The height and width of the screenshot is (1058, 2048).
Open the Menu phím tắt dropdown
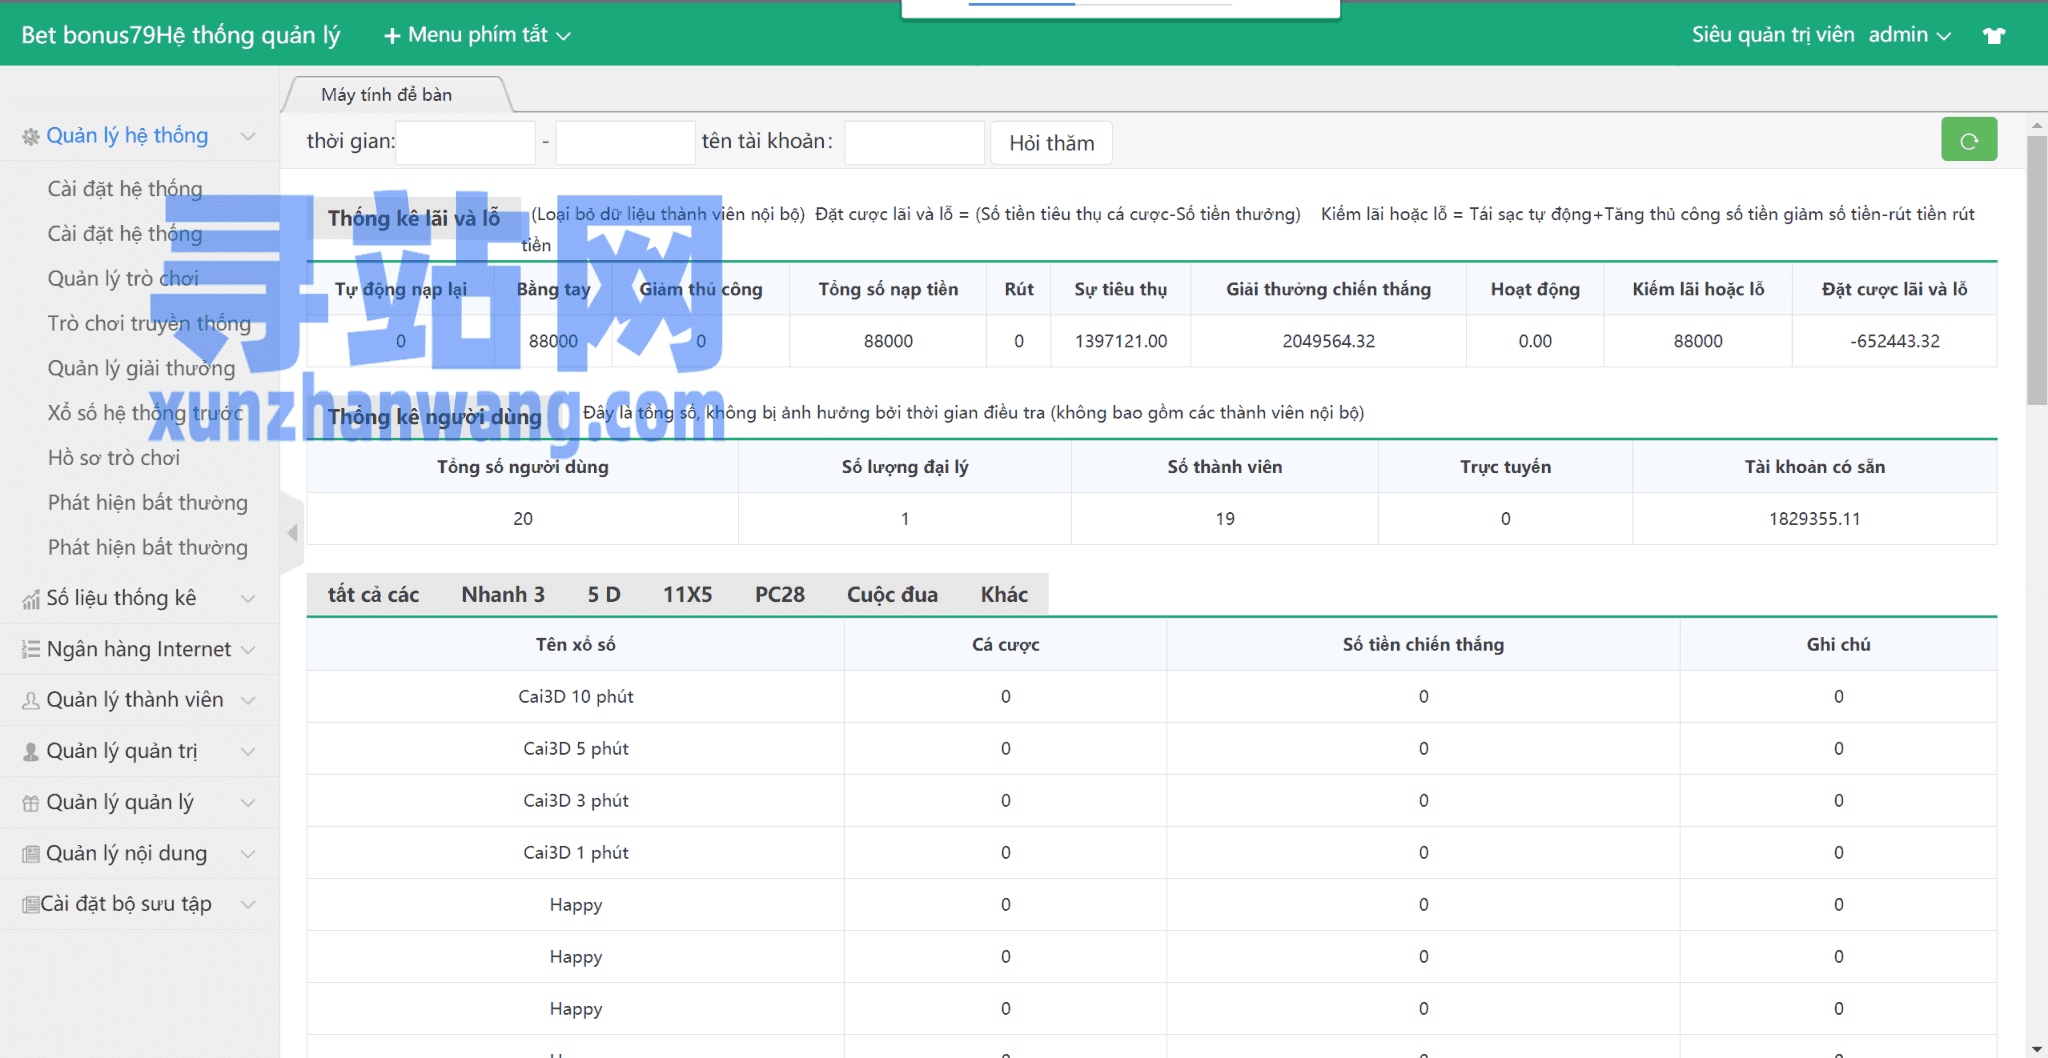[x=477, y=35]
